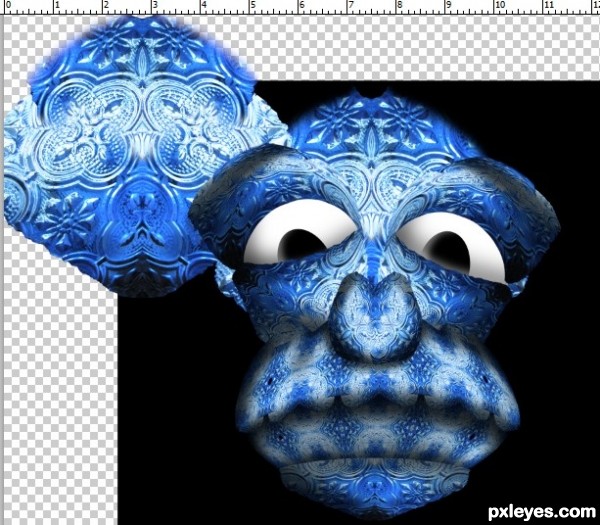Click the ruler mark labeled 8

400,5
